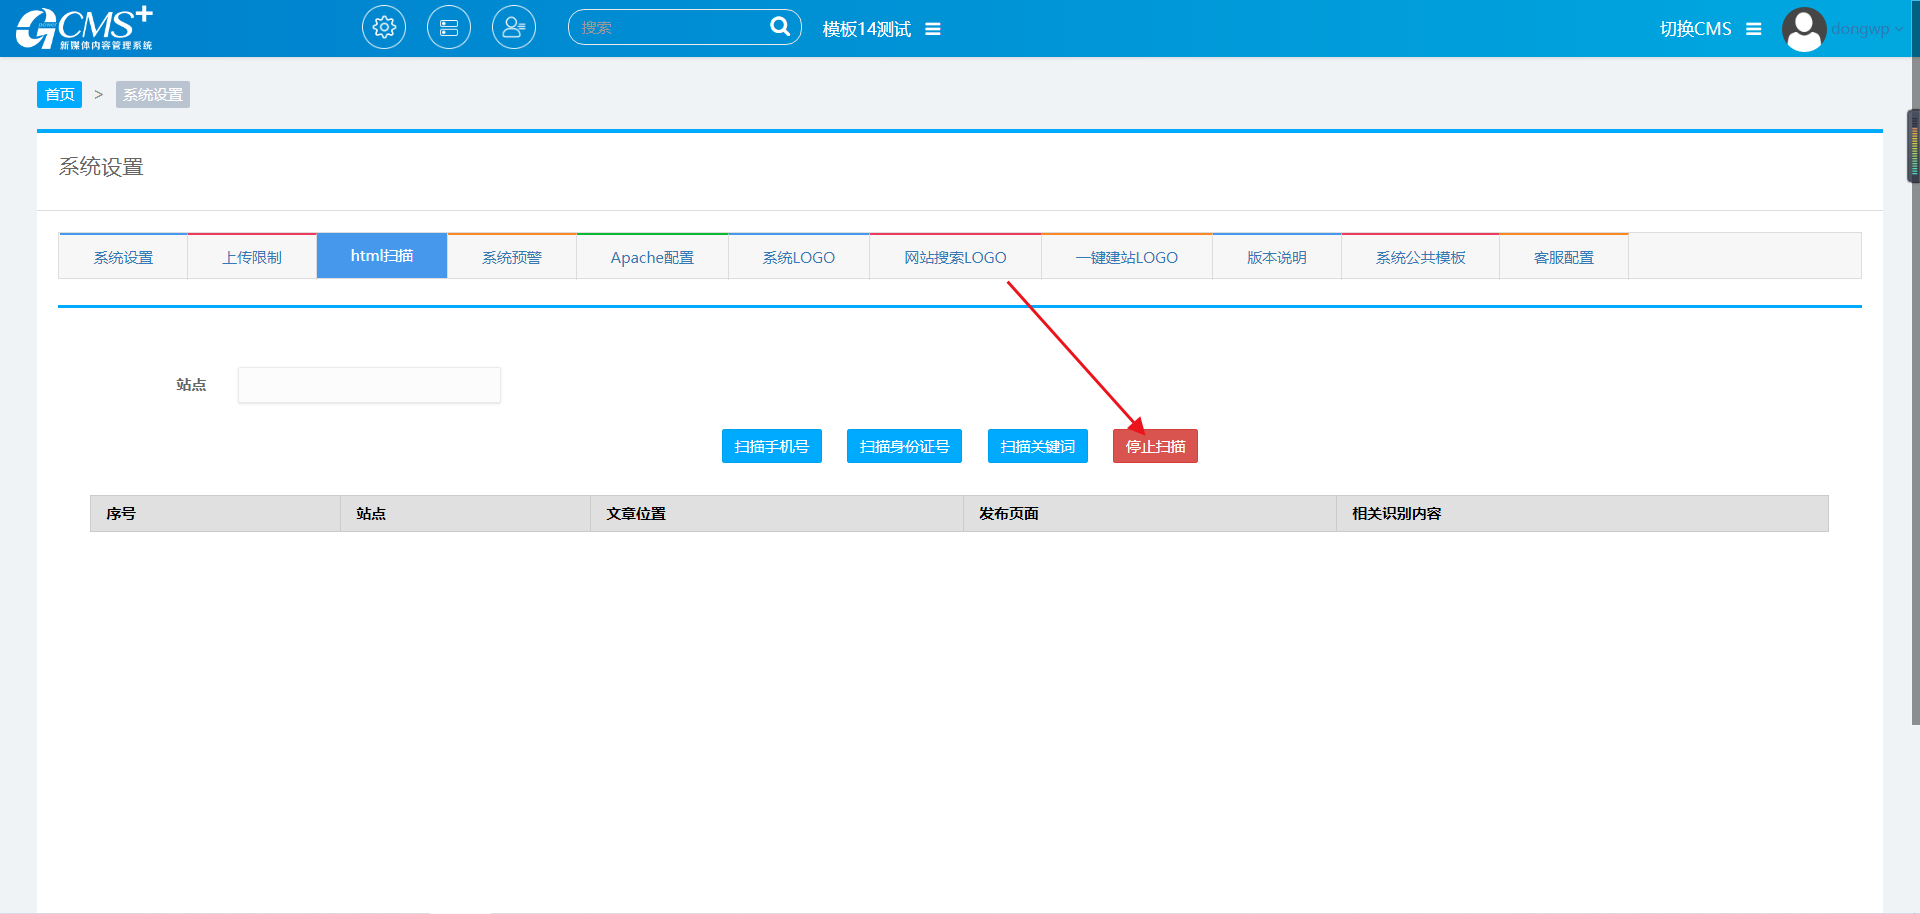
Task: Go to 首页 breadcrumb link
Action: 59,94
